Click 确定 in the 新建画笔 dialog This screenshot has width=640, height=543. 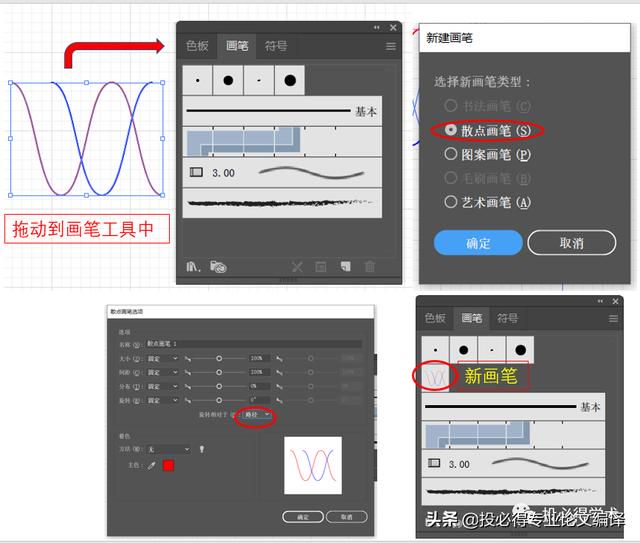click(478, 243)
